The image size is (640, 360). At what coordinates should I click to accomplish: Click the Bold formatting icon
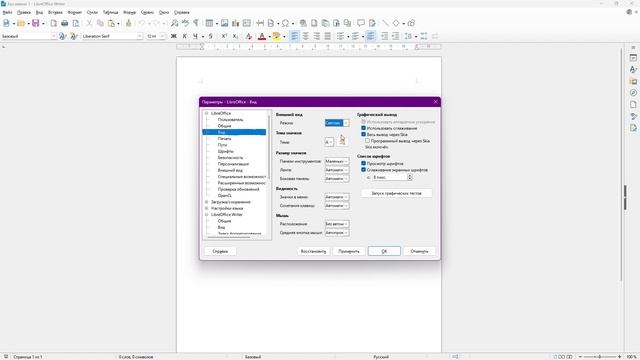(x=173, y=36)
